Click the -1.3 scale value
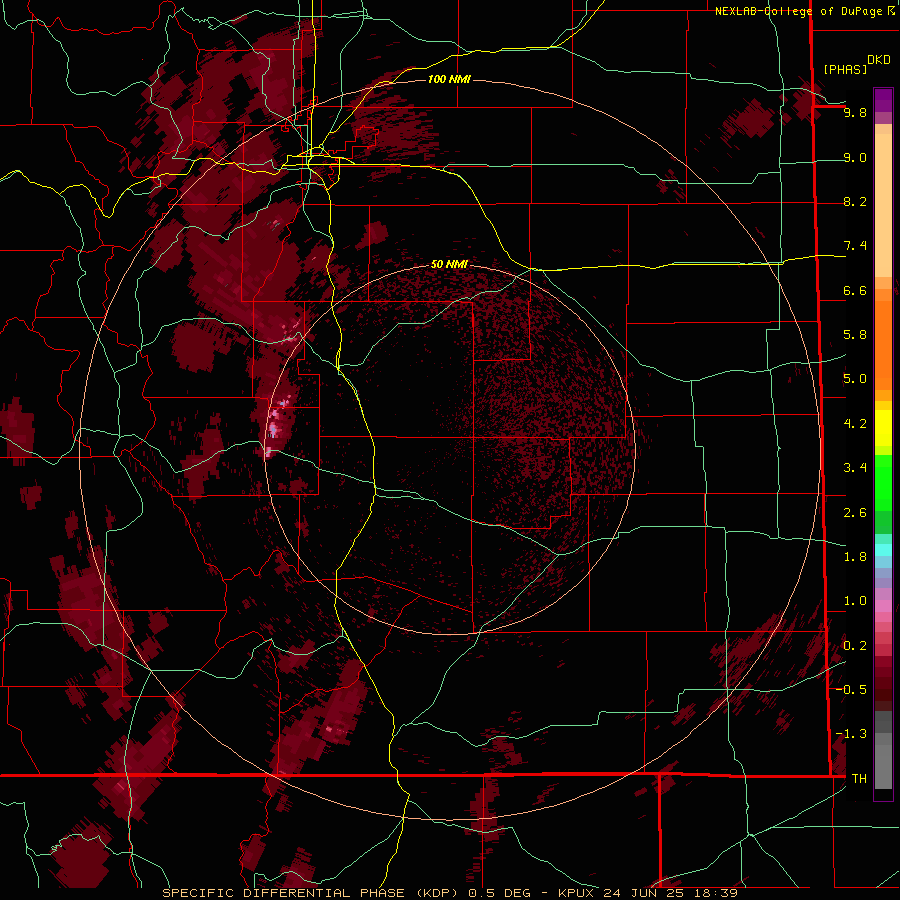The image size is (900, 900). click(x=851, y=734)
